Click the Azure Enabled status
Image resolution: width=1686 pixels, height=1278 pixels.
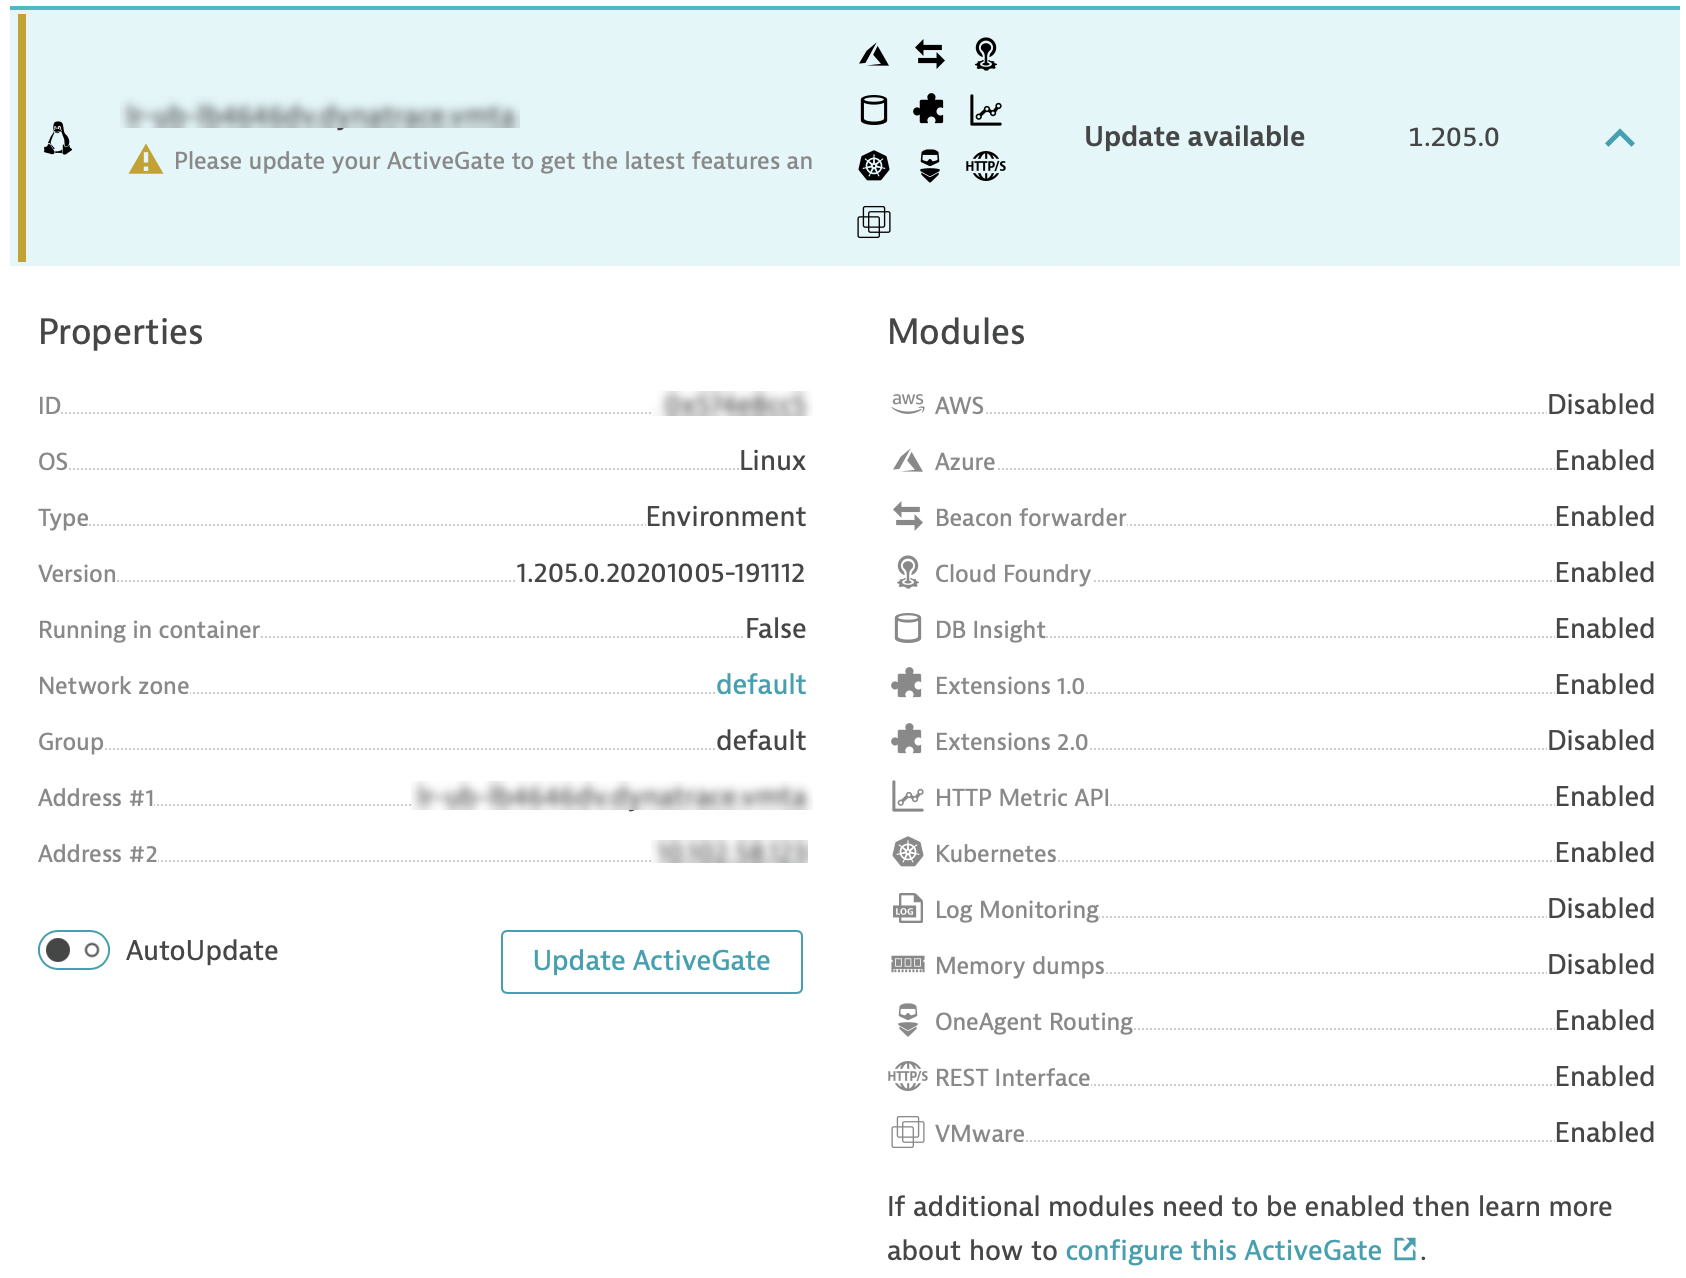click(1605, 461)
